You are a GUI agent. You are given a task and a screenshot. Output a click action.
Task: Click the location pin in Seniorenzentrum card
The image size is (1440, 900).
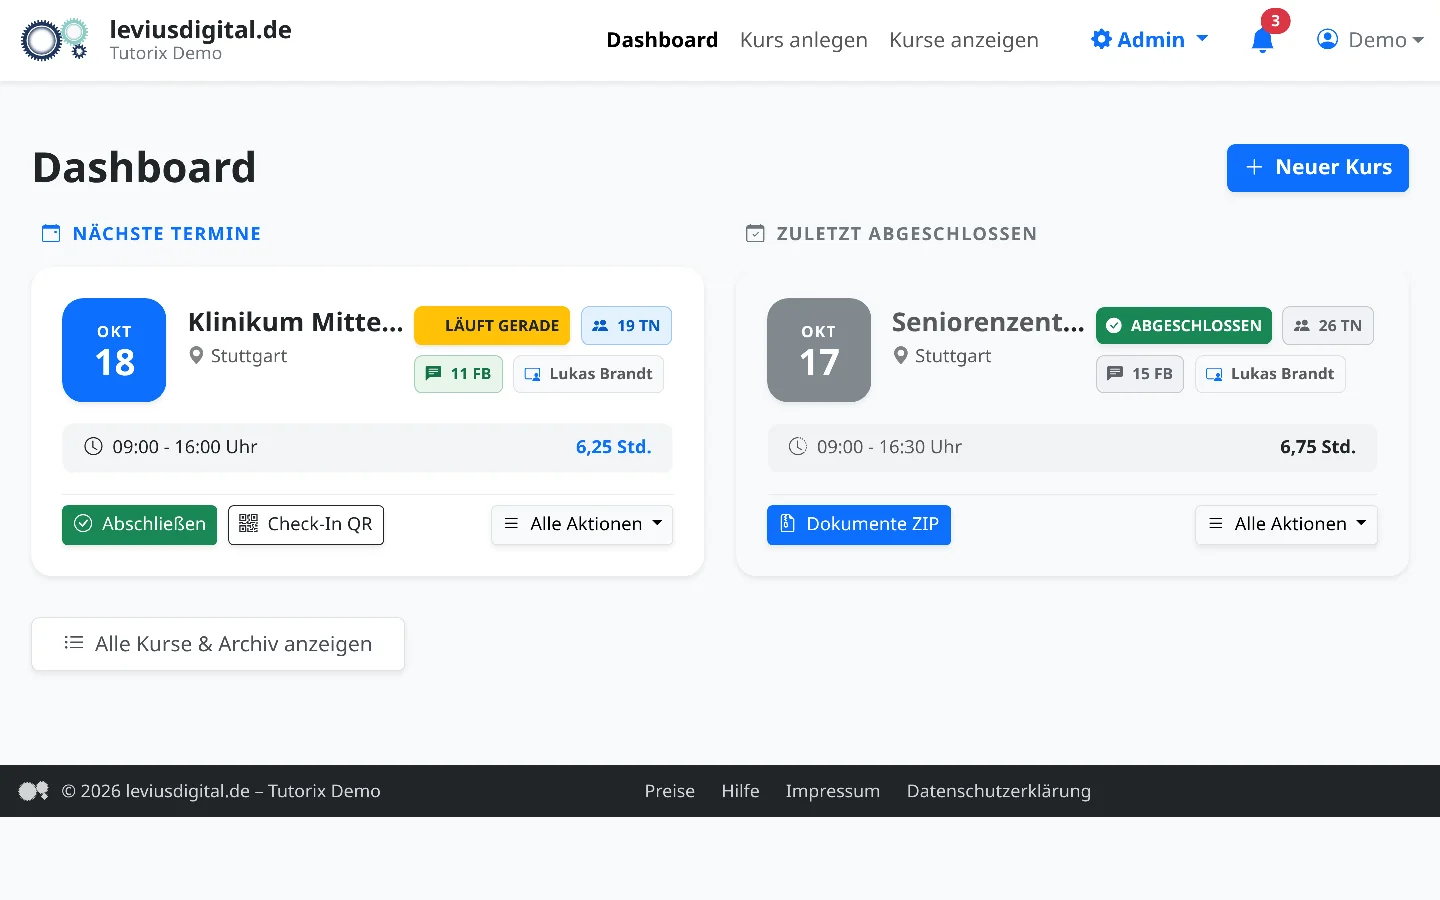tap(900, 355)
